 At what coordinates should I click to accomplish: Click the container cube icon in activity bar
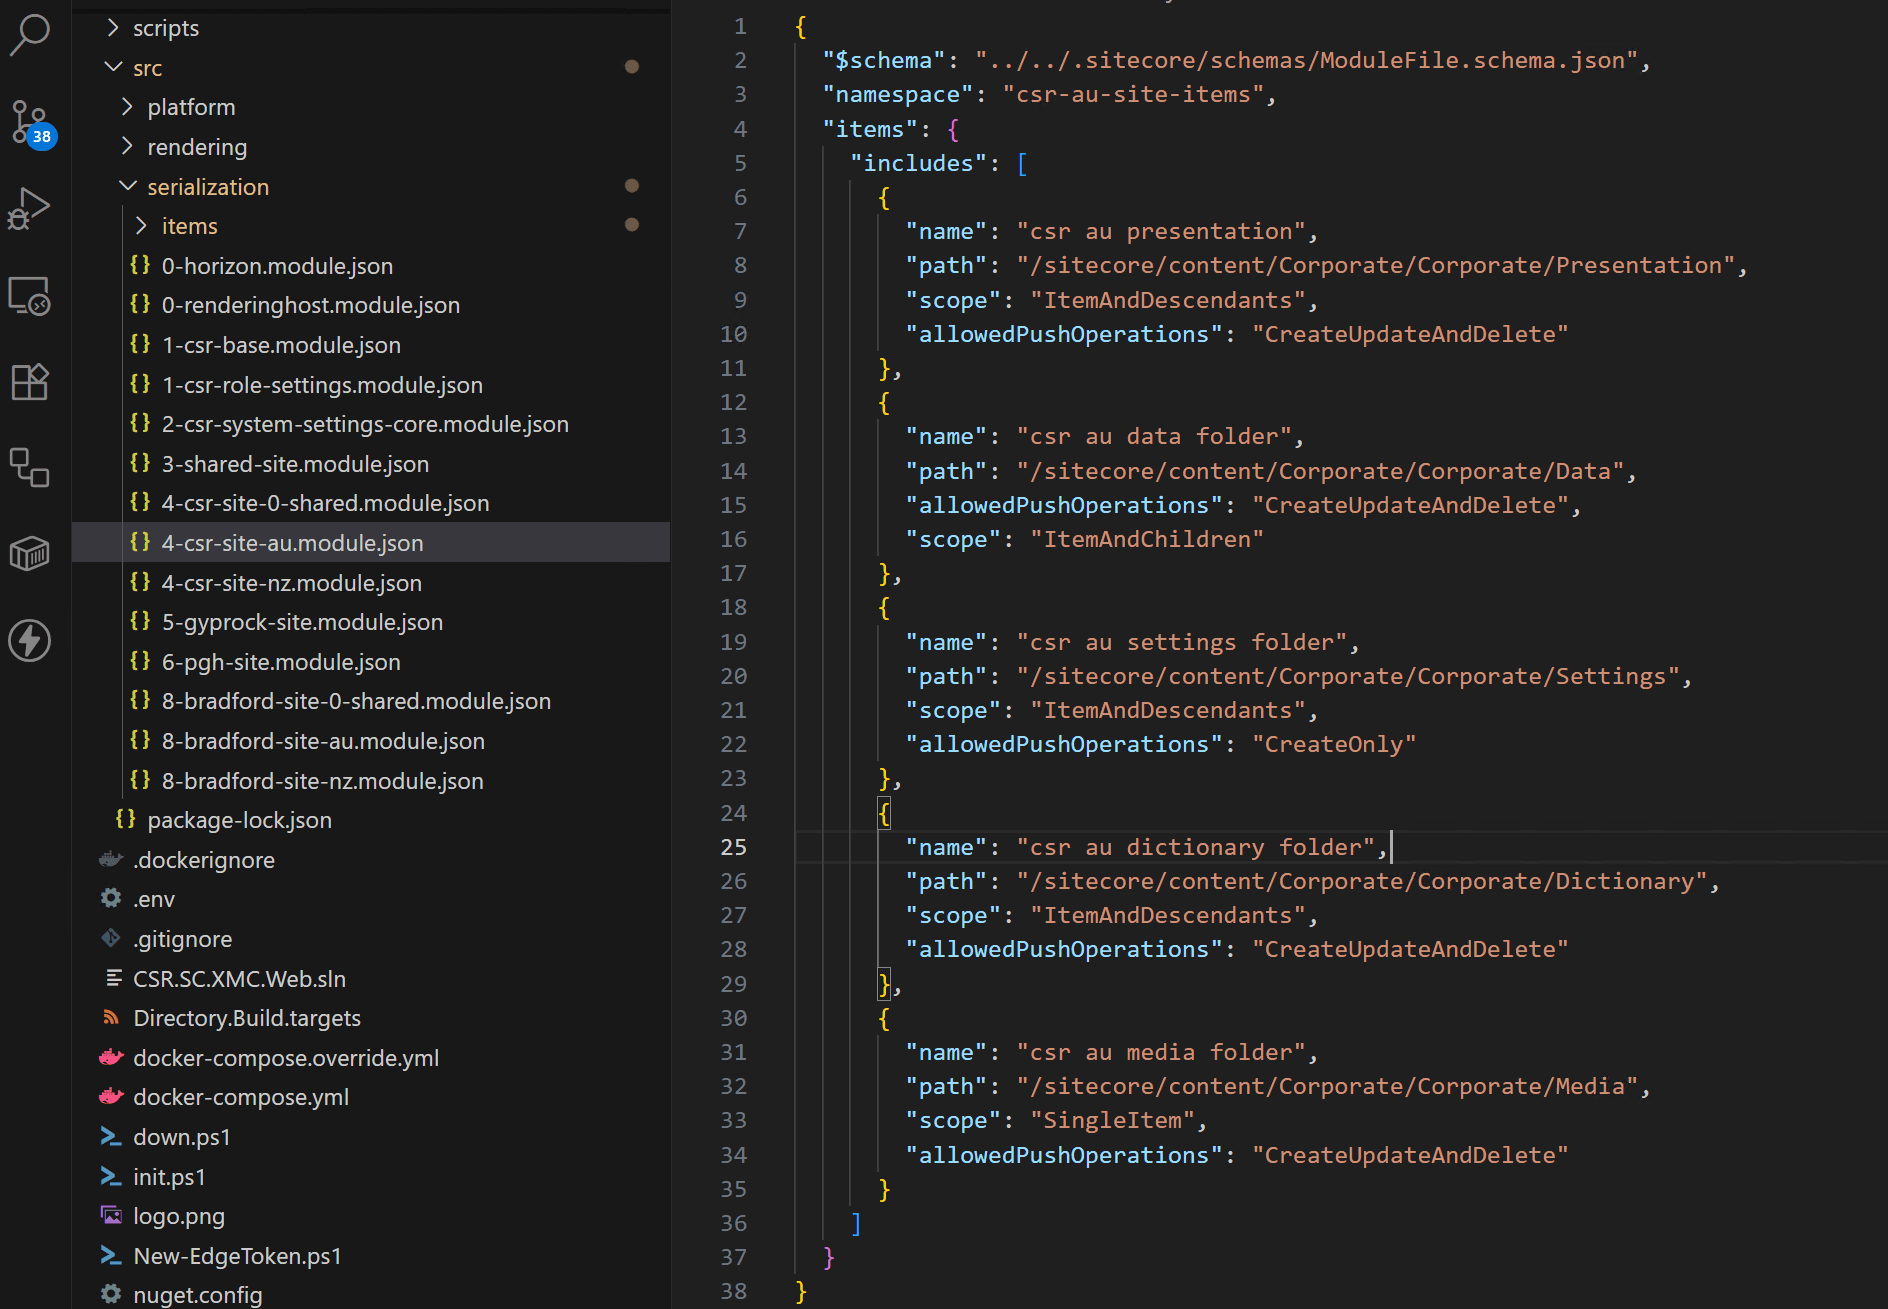tap(30, 553)
